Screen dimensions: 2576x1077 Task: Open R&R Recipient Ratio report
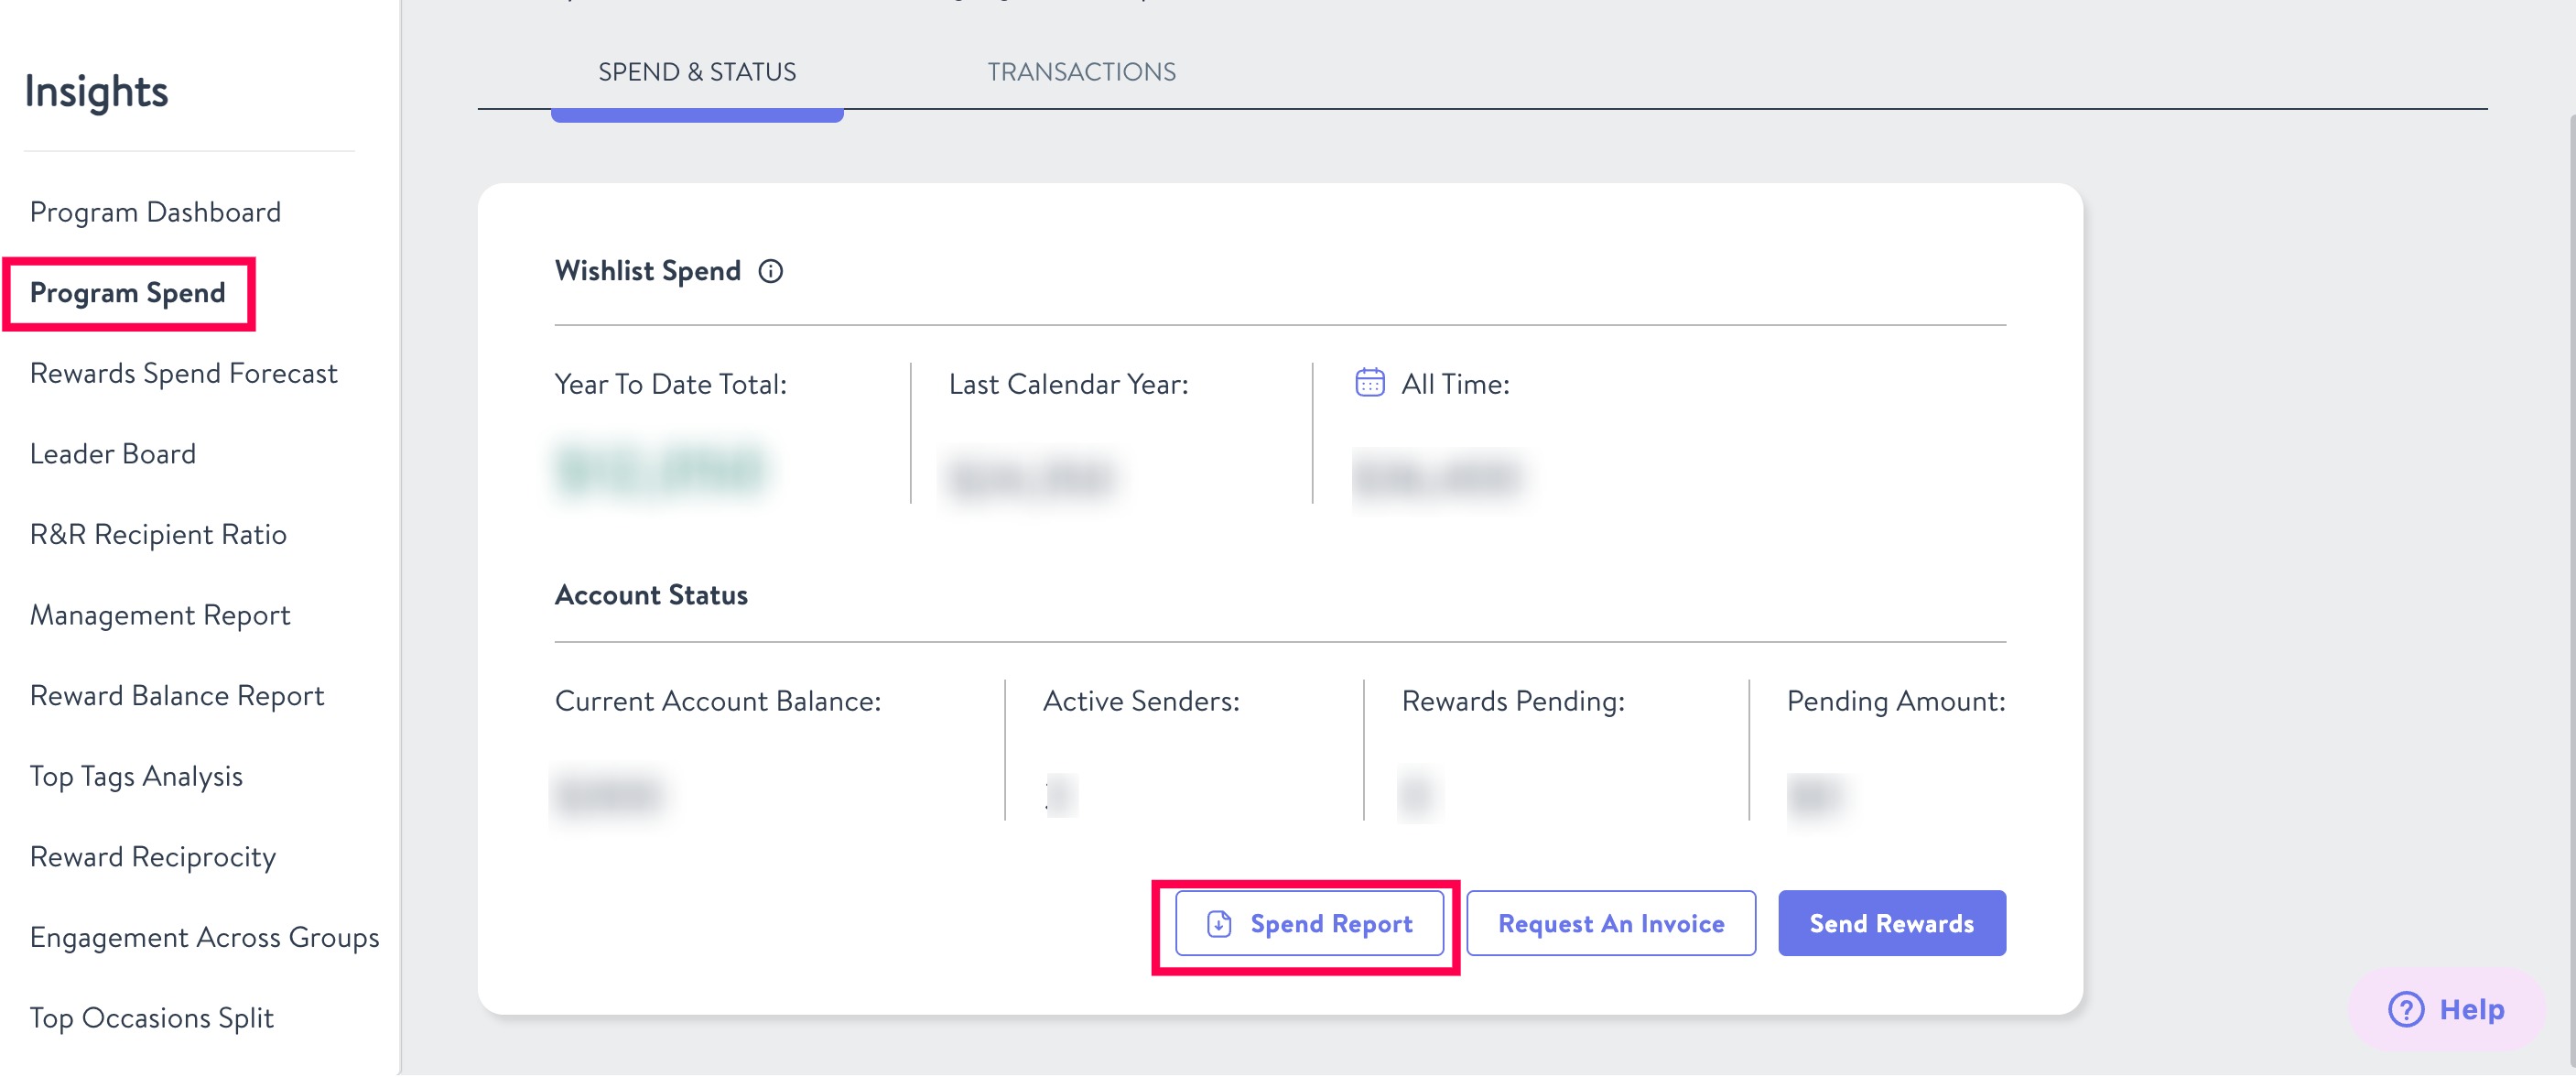pos(158,534)
